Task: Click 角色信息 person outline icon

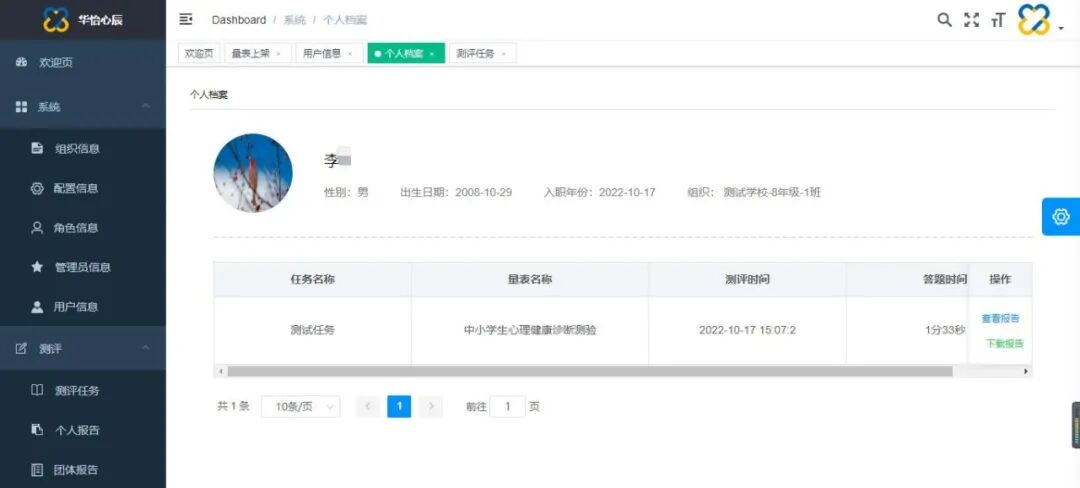Action: [37, 228]
